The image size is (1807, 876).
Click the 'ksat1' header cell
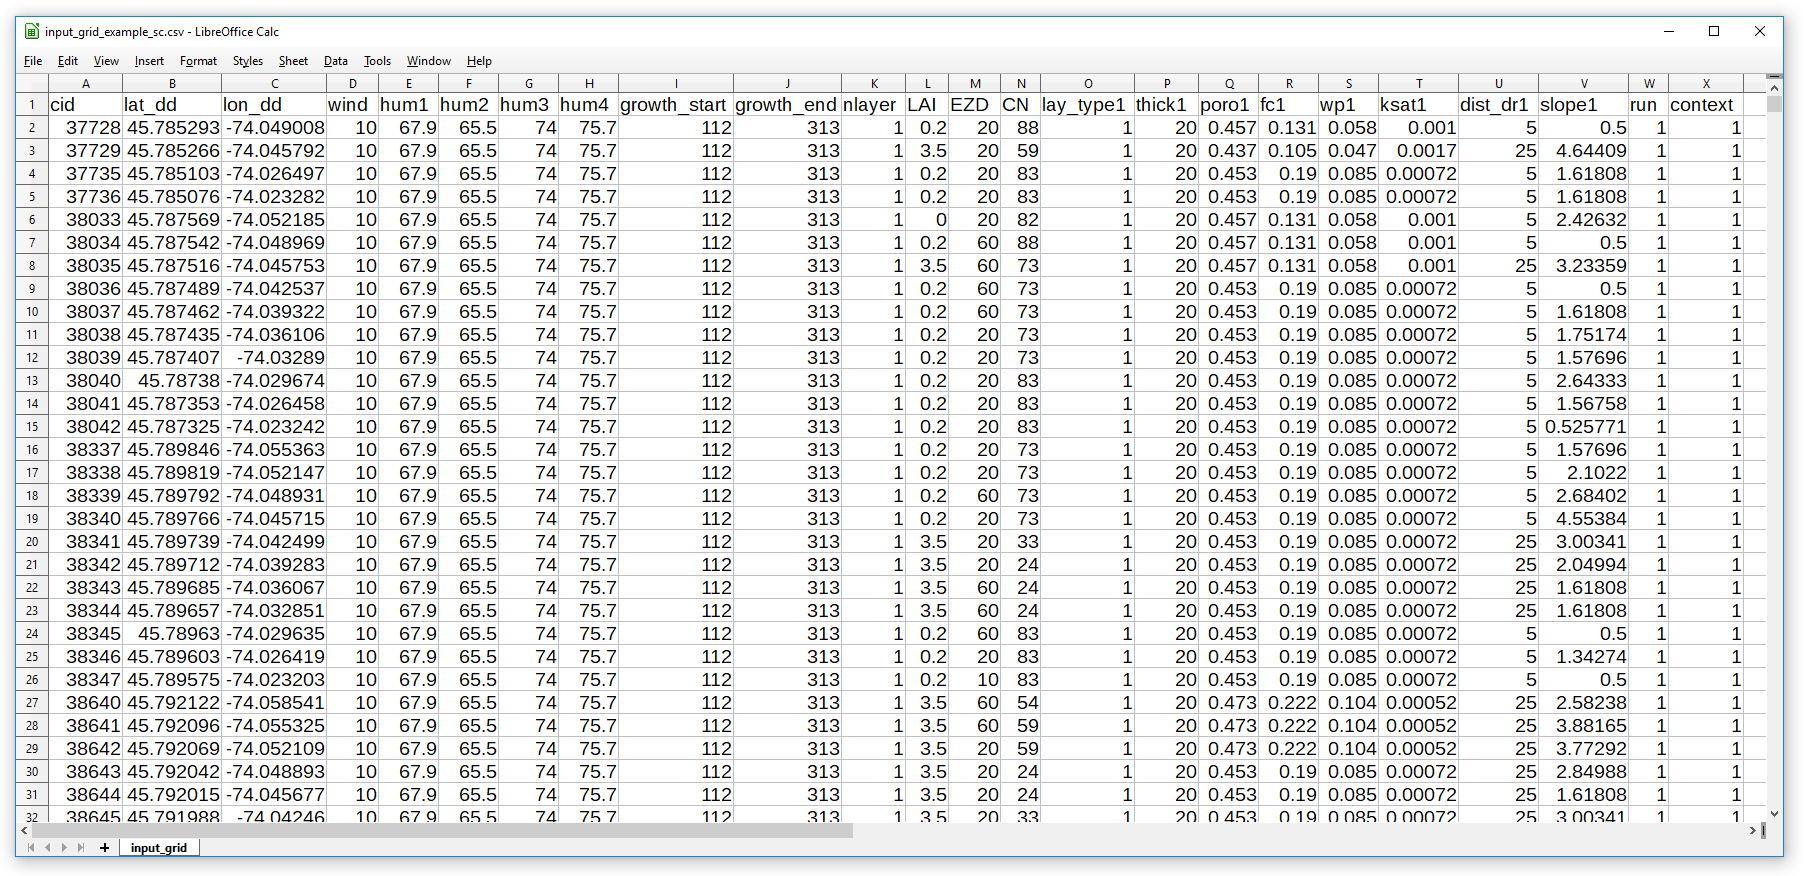point(1418,105)
